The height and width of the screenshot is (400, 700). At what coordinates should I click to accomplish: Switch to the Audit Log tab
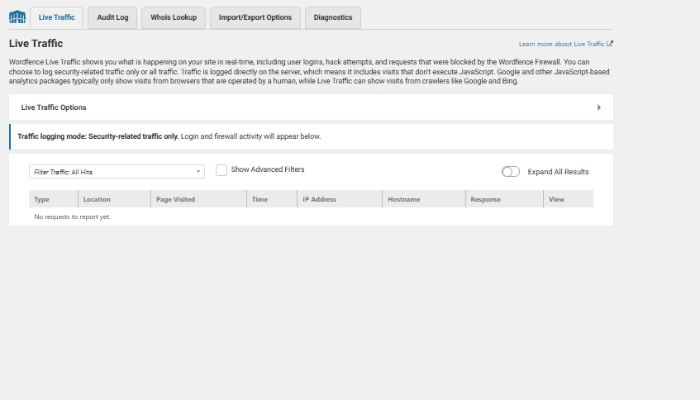coord(112,17)
